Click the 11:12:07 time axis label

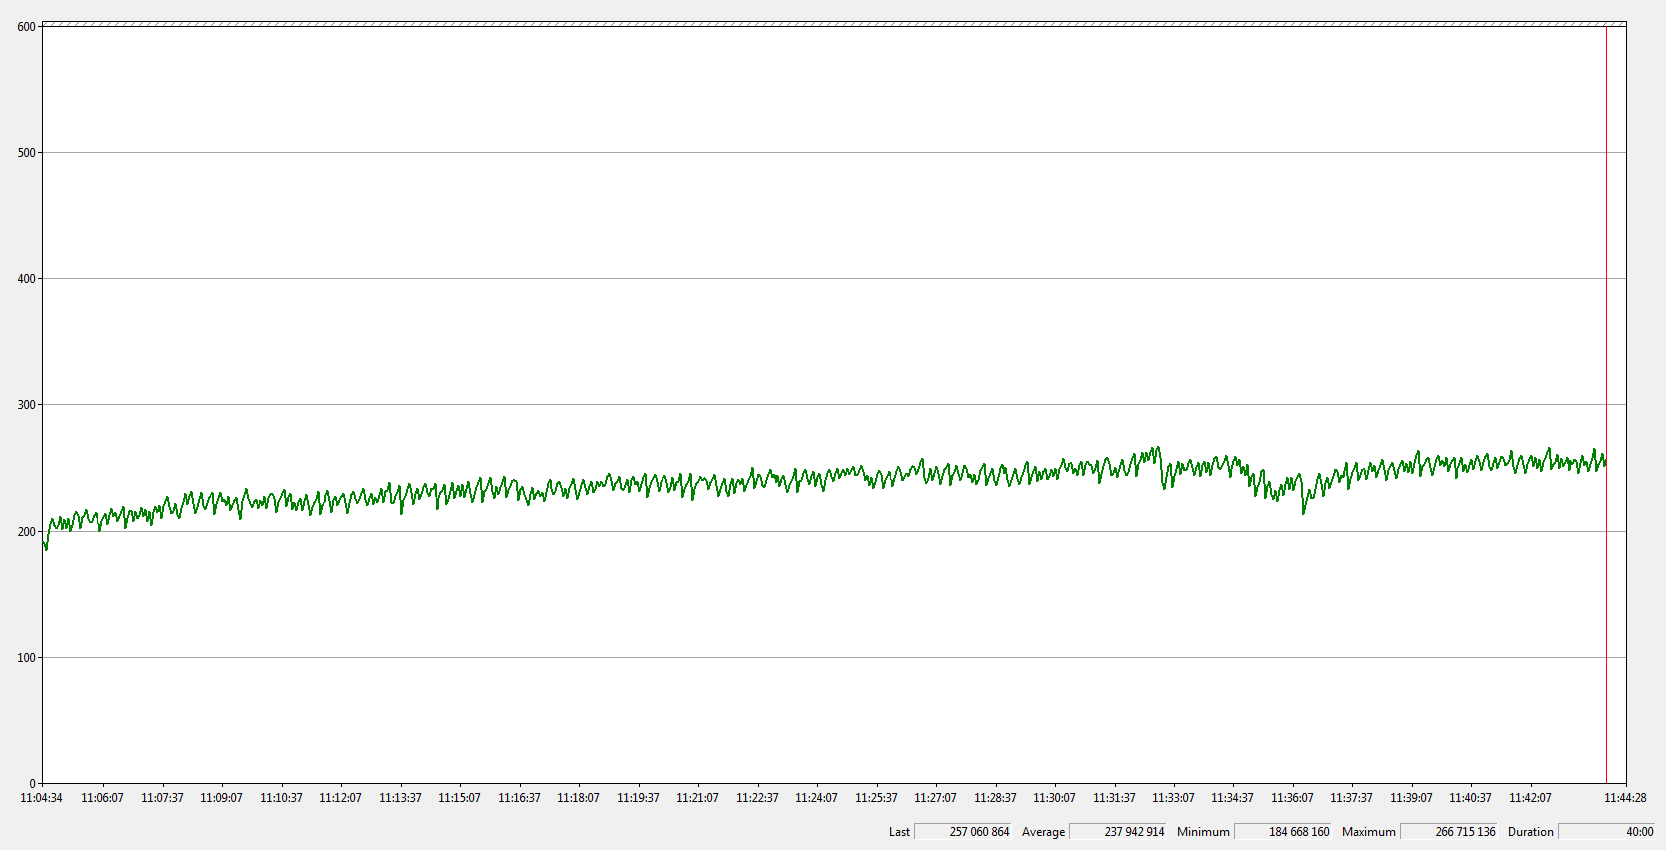340,798
